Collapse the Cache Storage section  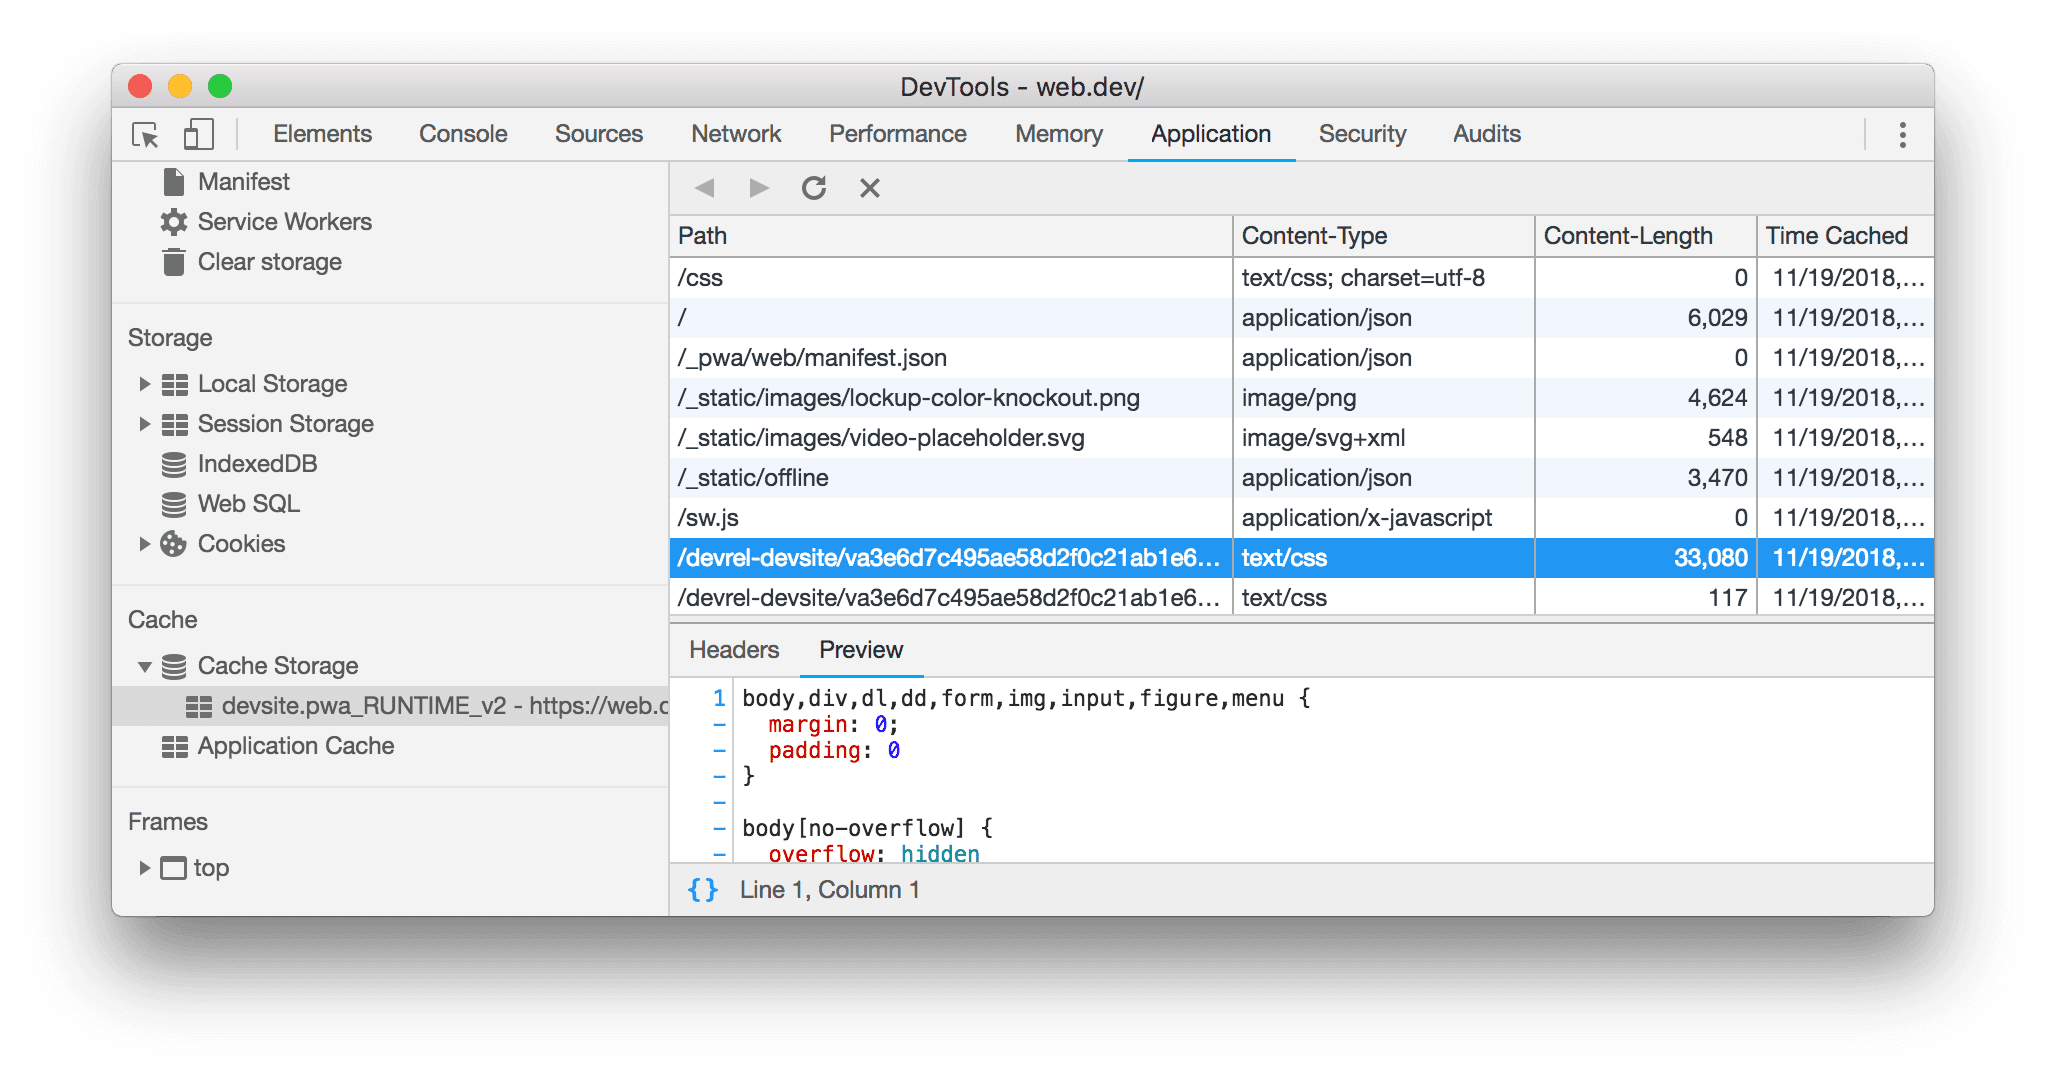[144, 666]
